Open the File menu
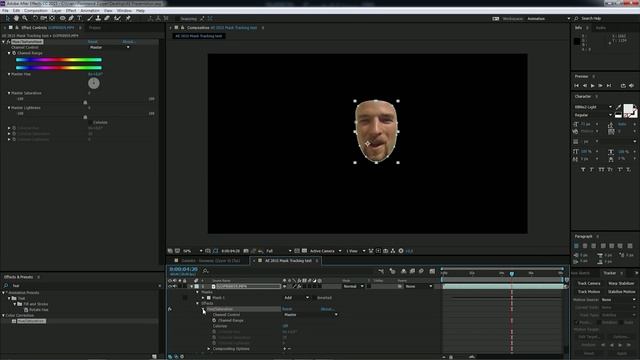The height and width of the screenshot is (360, 640). pyautogui.click(x=5, y=11)
